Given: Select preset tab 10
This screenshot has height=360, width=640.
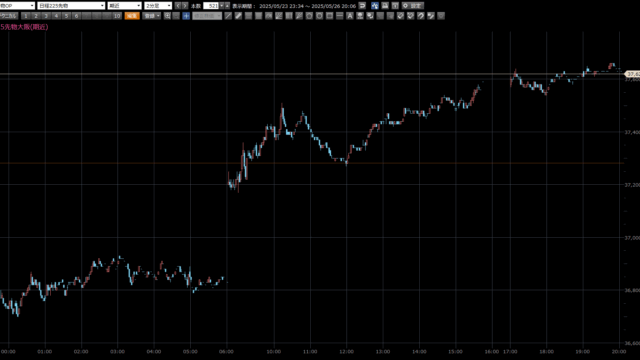Looking at the screenshot, I should coord(117,16).
